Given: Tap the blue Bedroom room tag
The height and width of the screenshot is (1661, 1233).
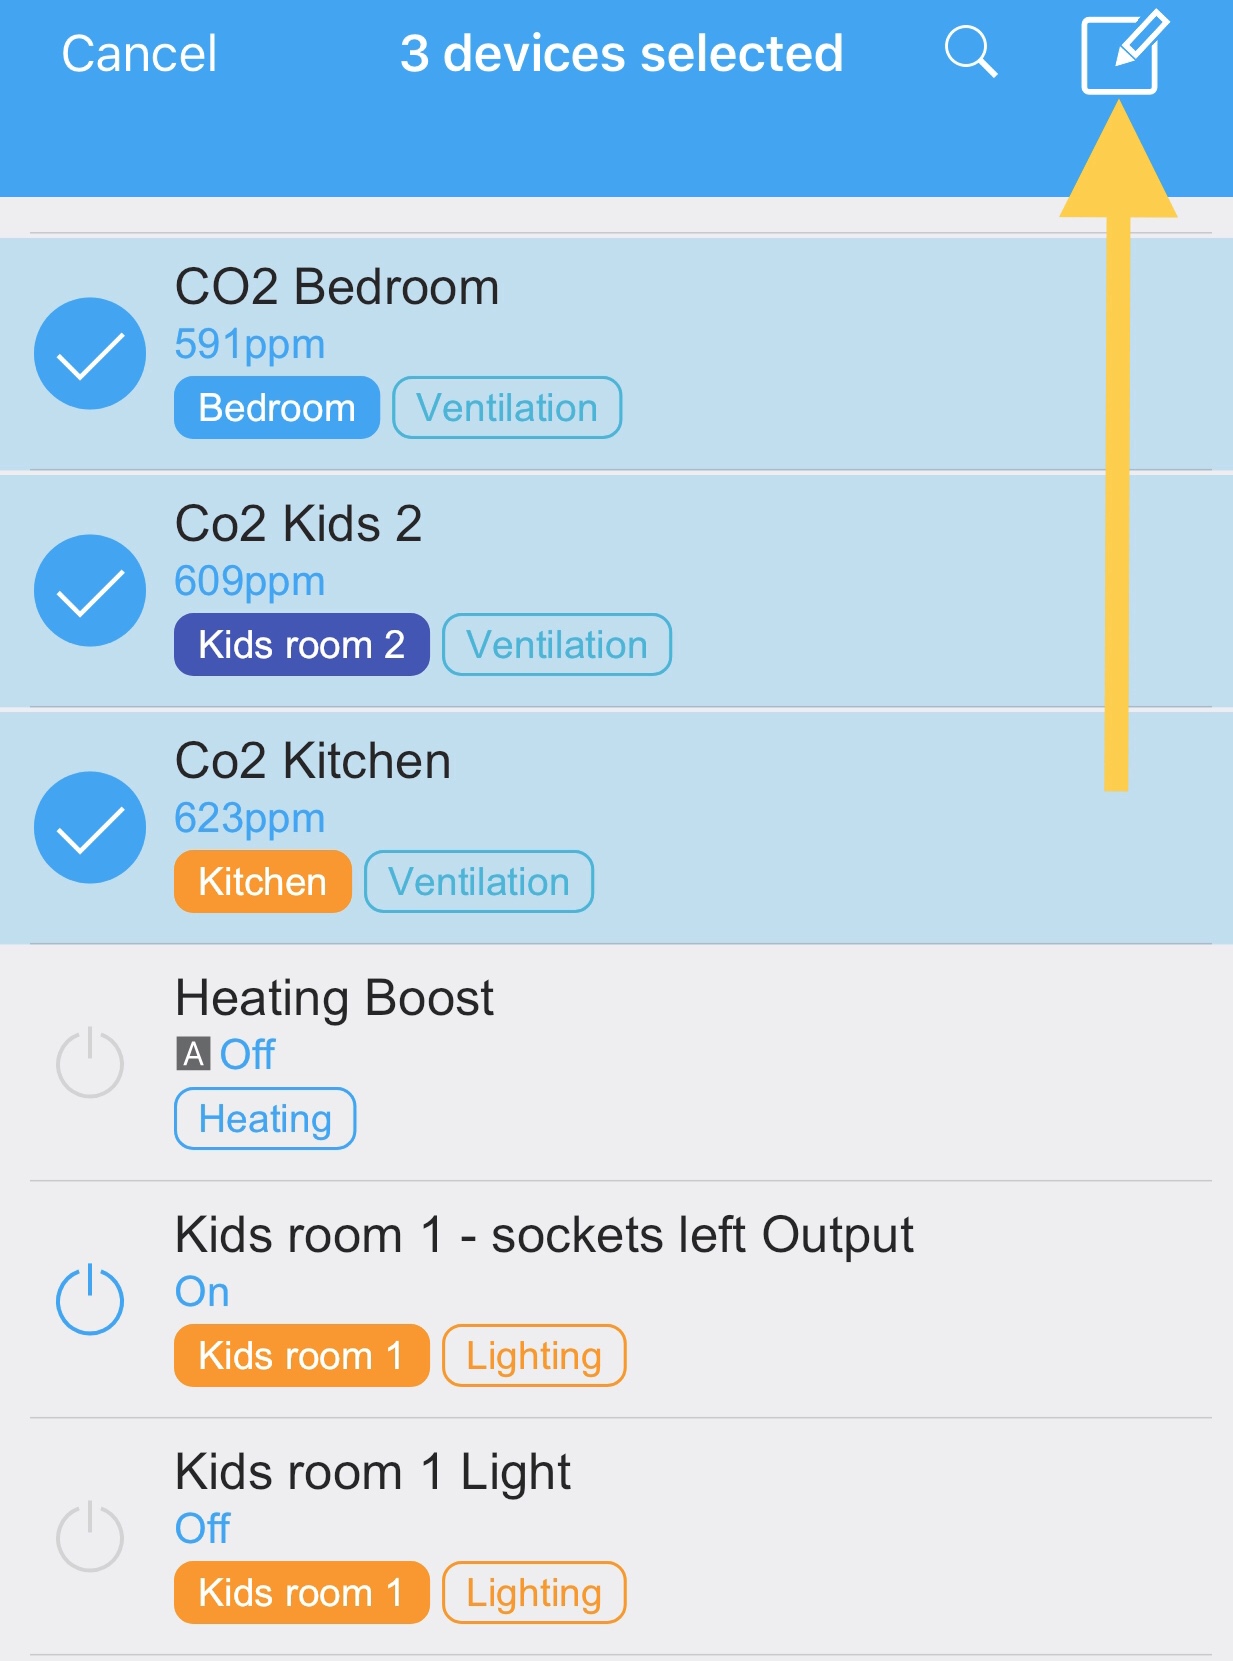Looking at the screenshot, I should tap(277, 408).
